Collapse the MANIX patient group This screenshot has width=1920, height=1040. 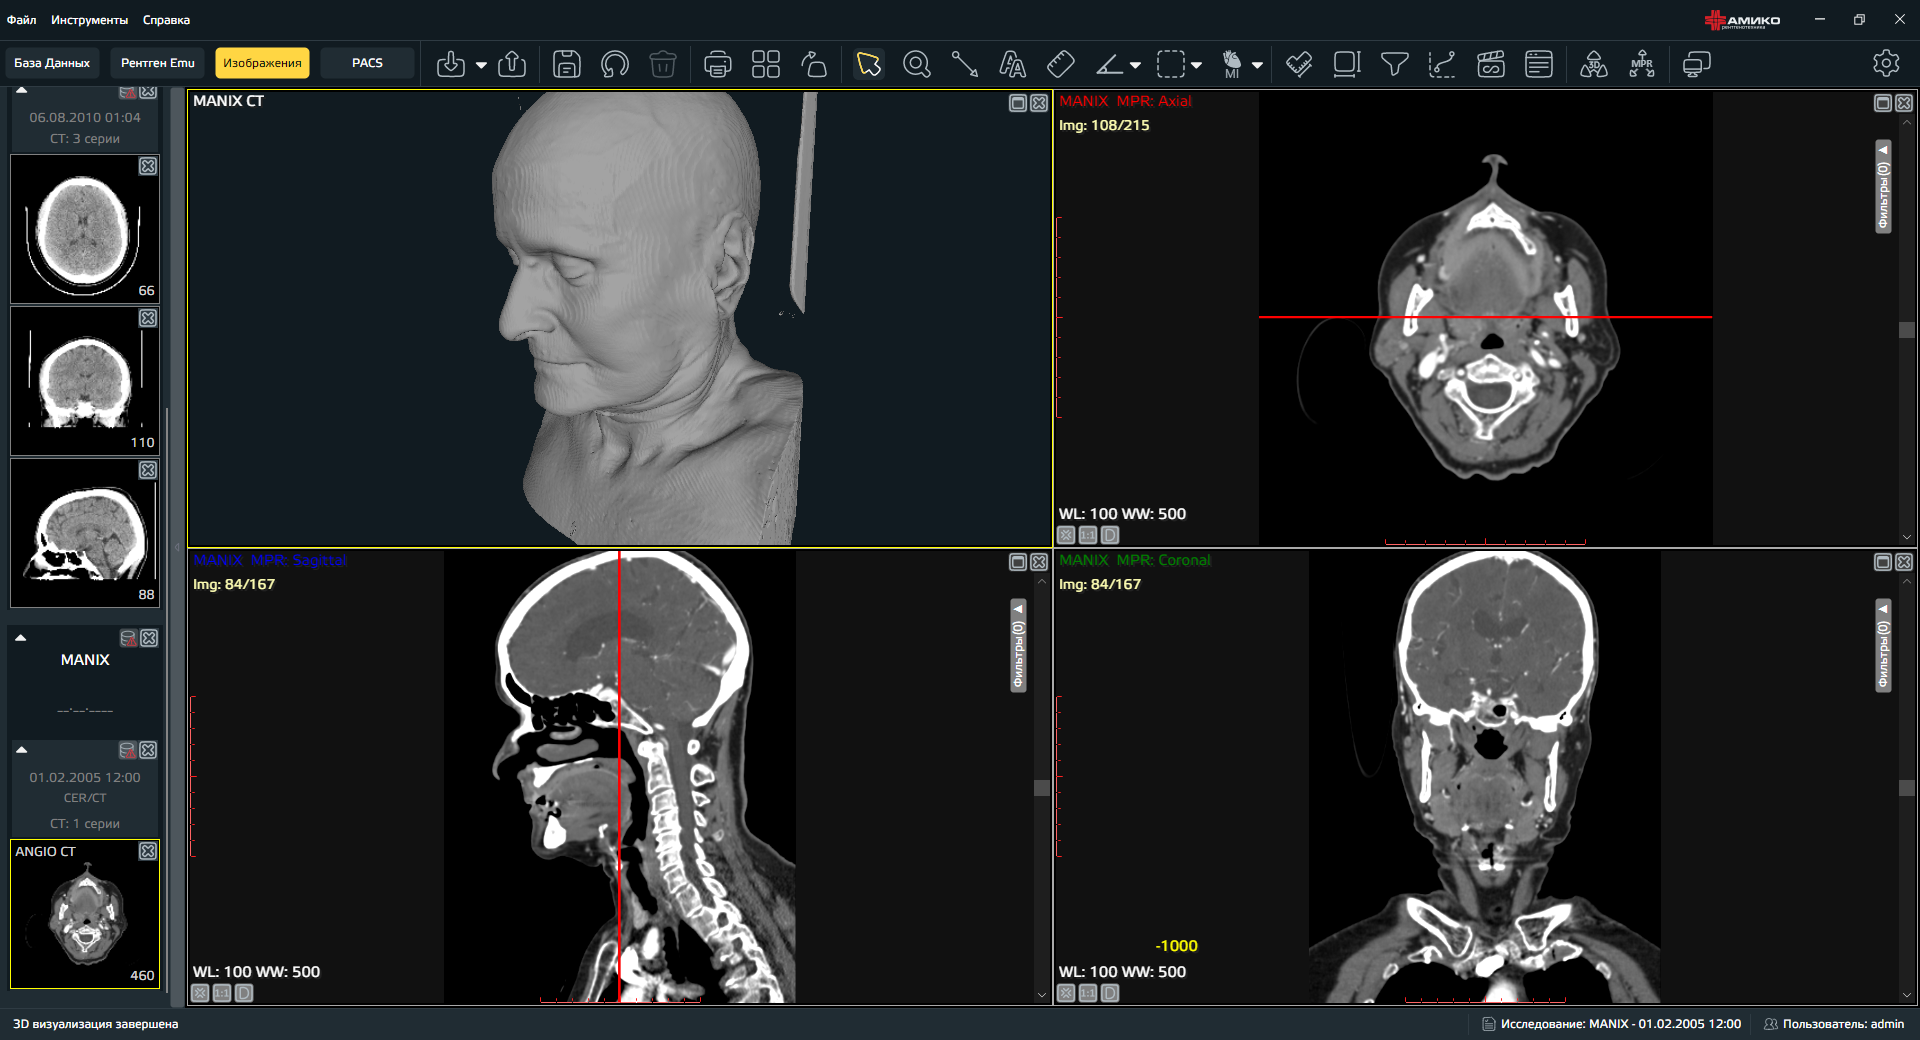20,638
